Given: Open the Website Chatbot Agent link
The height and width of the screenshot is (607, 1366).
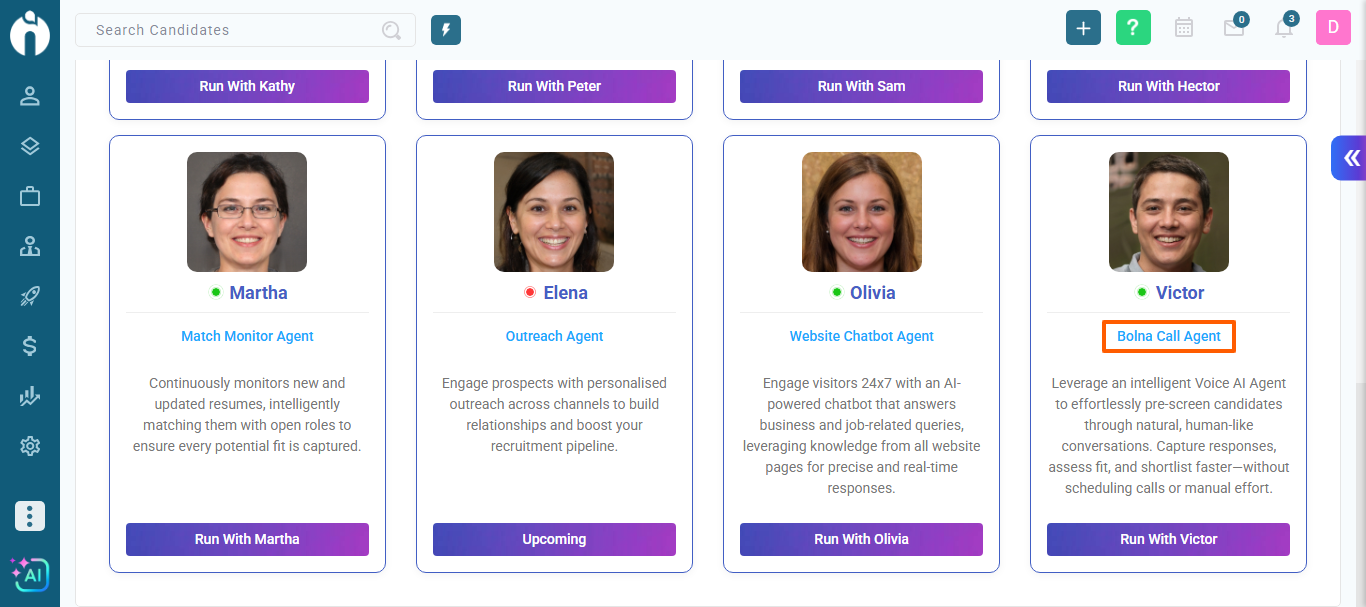Looking at the screenshot, I should pyautogui.click(x=861, y=336).
